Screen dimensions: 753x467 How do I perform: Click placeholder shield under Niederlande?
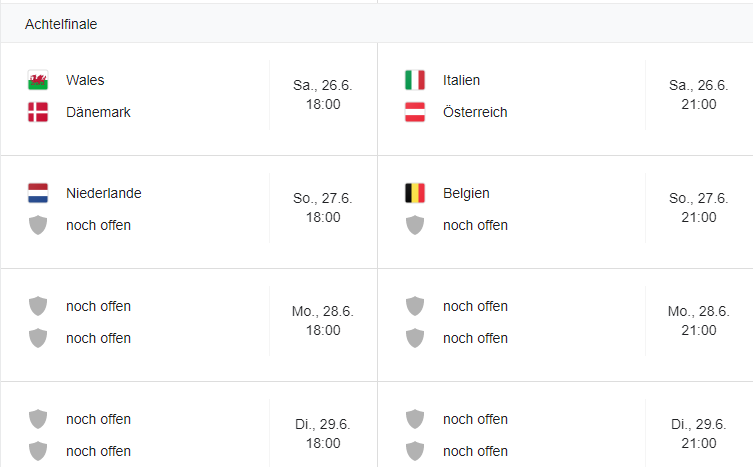38,225
